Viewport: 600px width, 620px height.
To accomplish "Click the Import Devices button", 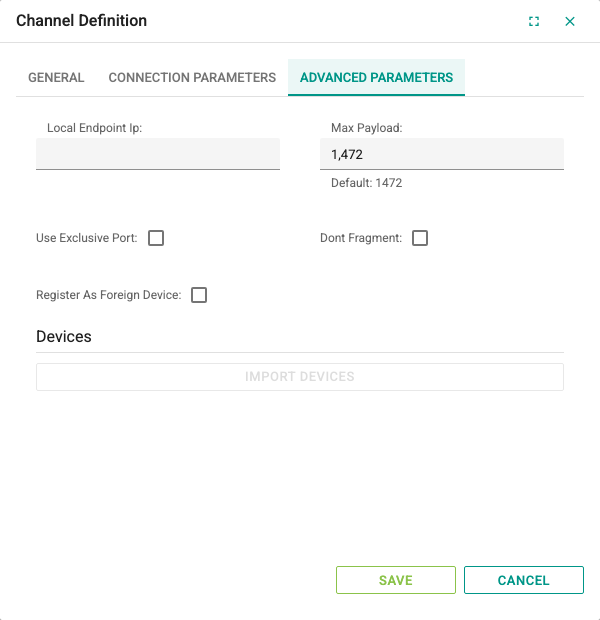I will [x=300, y=377].
